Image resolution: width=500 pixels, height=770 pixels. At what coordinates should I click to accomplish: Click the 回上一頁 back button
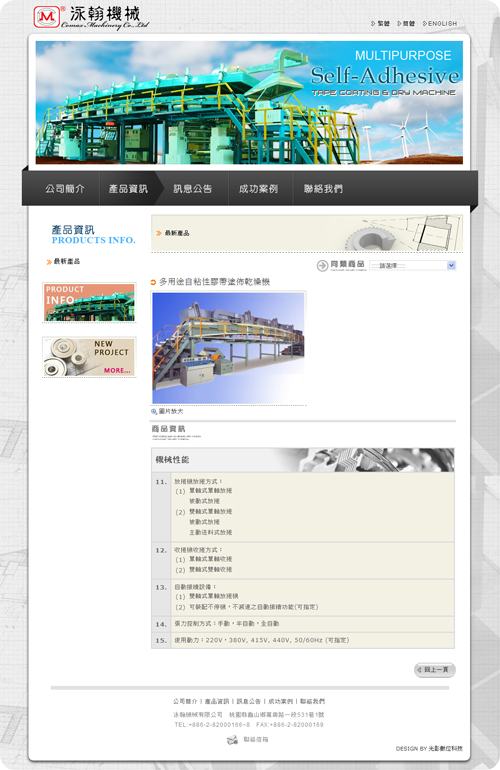435,670
